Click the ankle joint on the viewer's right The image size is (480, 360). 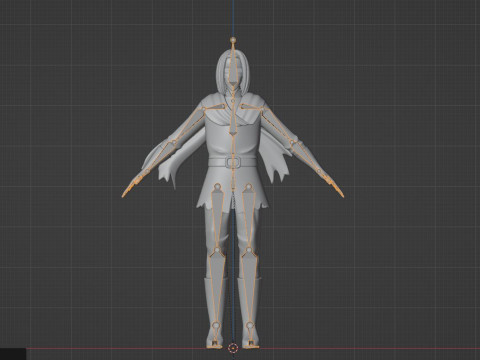250,325
